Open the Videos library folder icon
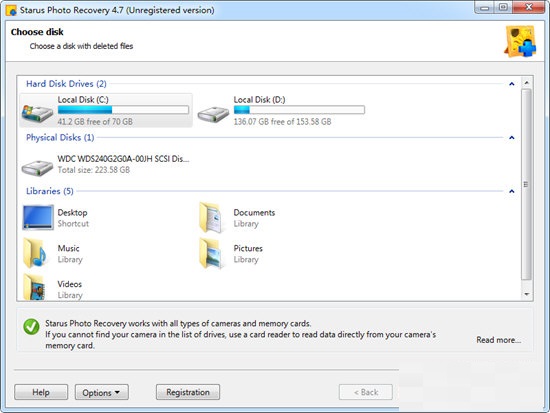 coord(34,288)
